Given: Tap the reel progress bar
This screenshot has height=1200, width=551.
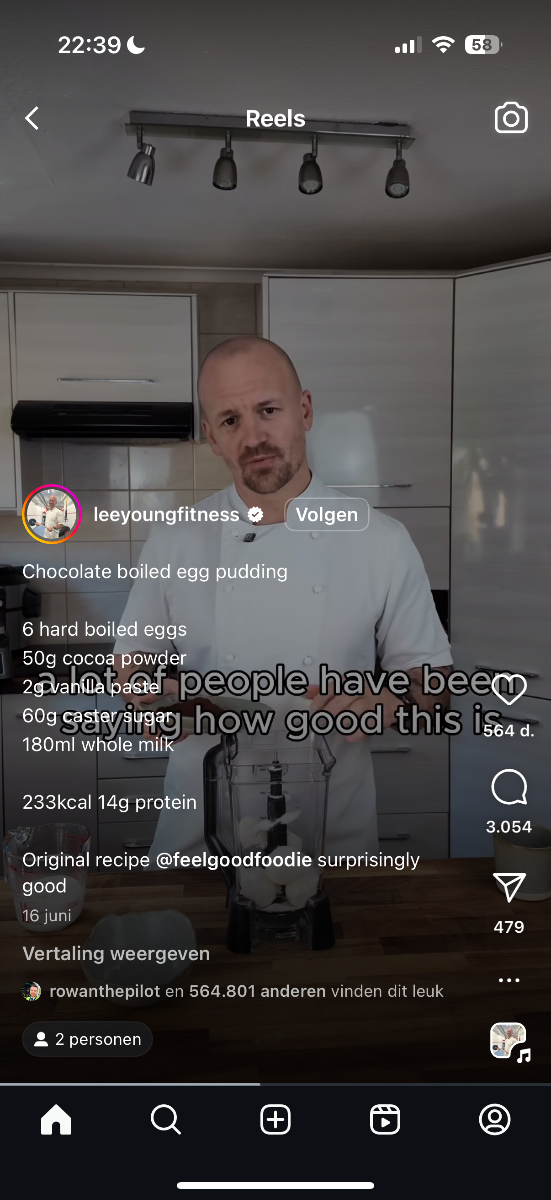Looking at the screenshot, I should [x=275, y=1083].
